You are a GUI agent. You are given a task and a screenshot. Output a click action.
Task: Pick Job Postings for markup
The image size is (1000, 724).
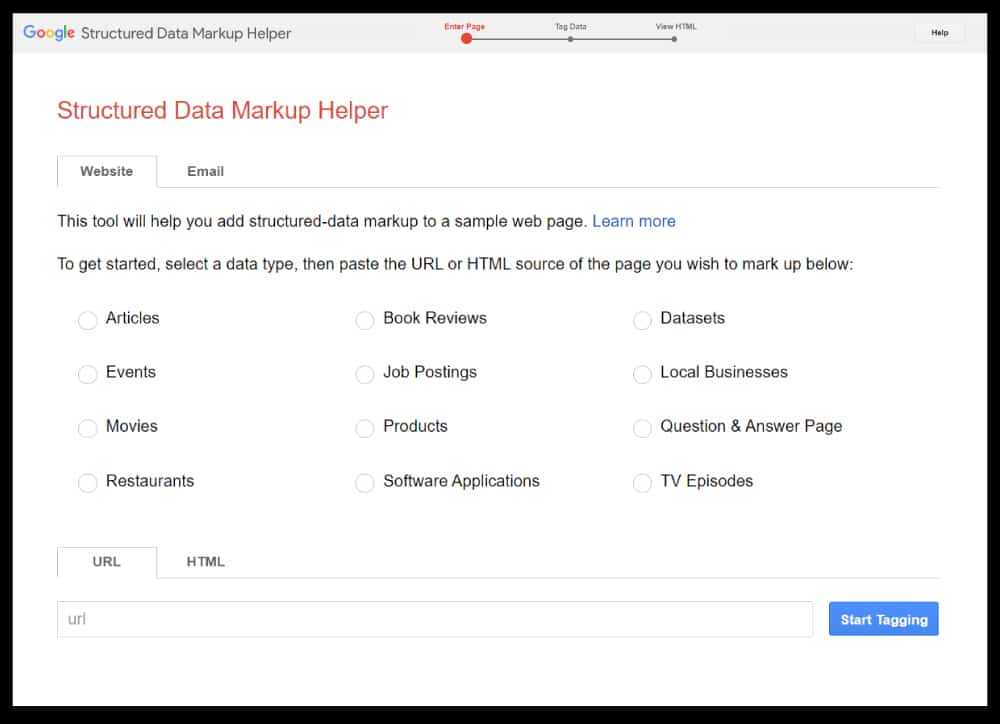point(365,374)
